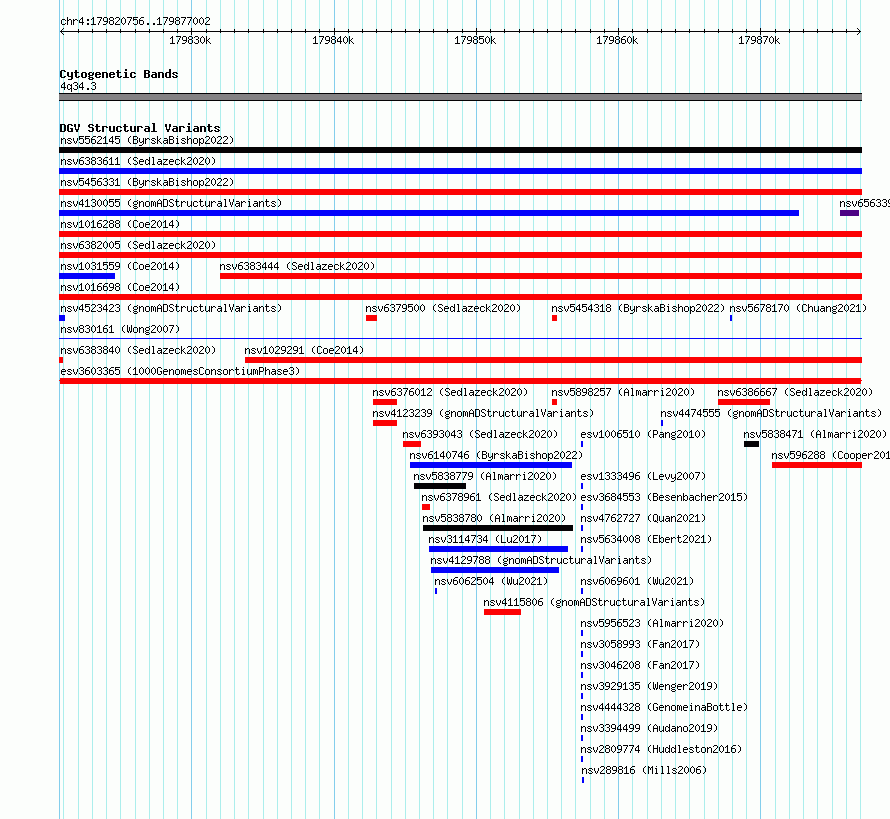The height and width of the screenshot is (819, 890).
Task: Select nsv5898257 (Almarri2020) label
Action: 623,392
